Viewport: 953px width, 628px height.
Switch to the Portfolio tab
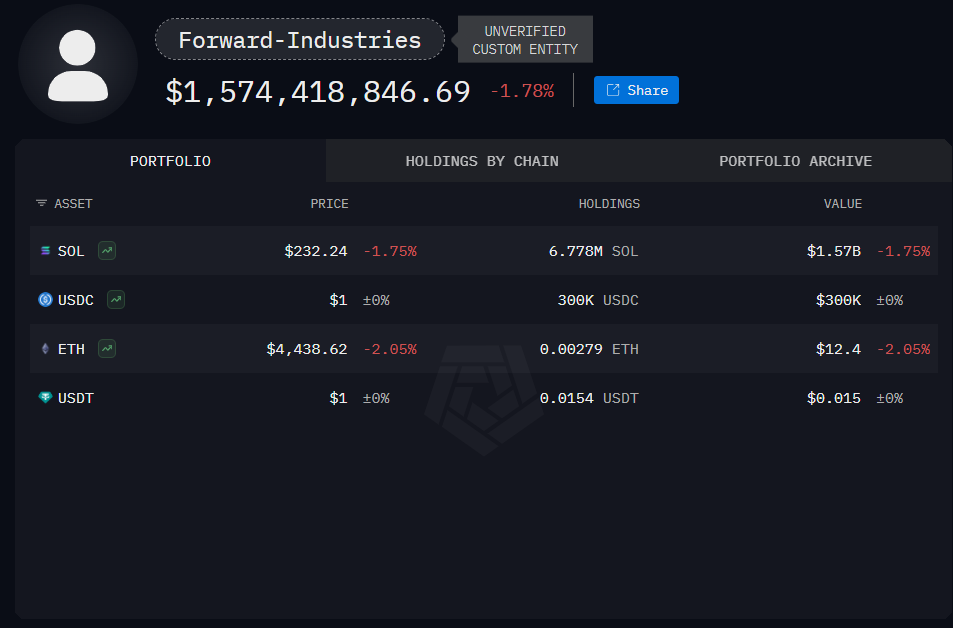point(170,161)
